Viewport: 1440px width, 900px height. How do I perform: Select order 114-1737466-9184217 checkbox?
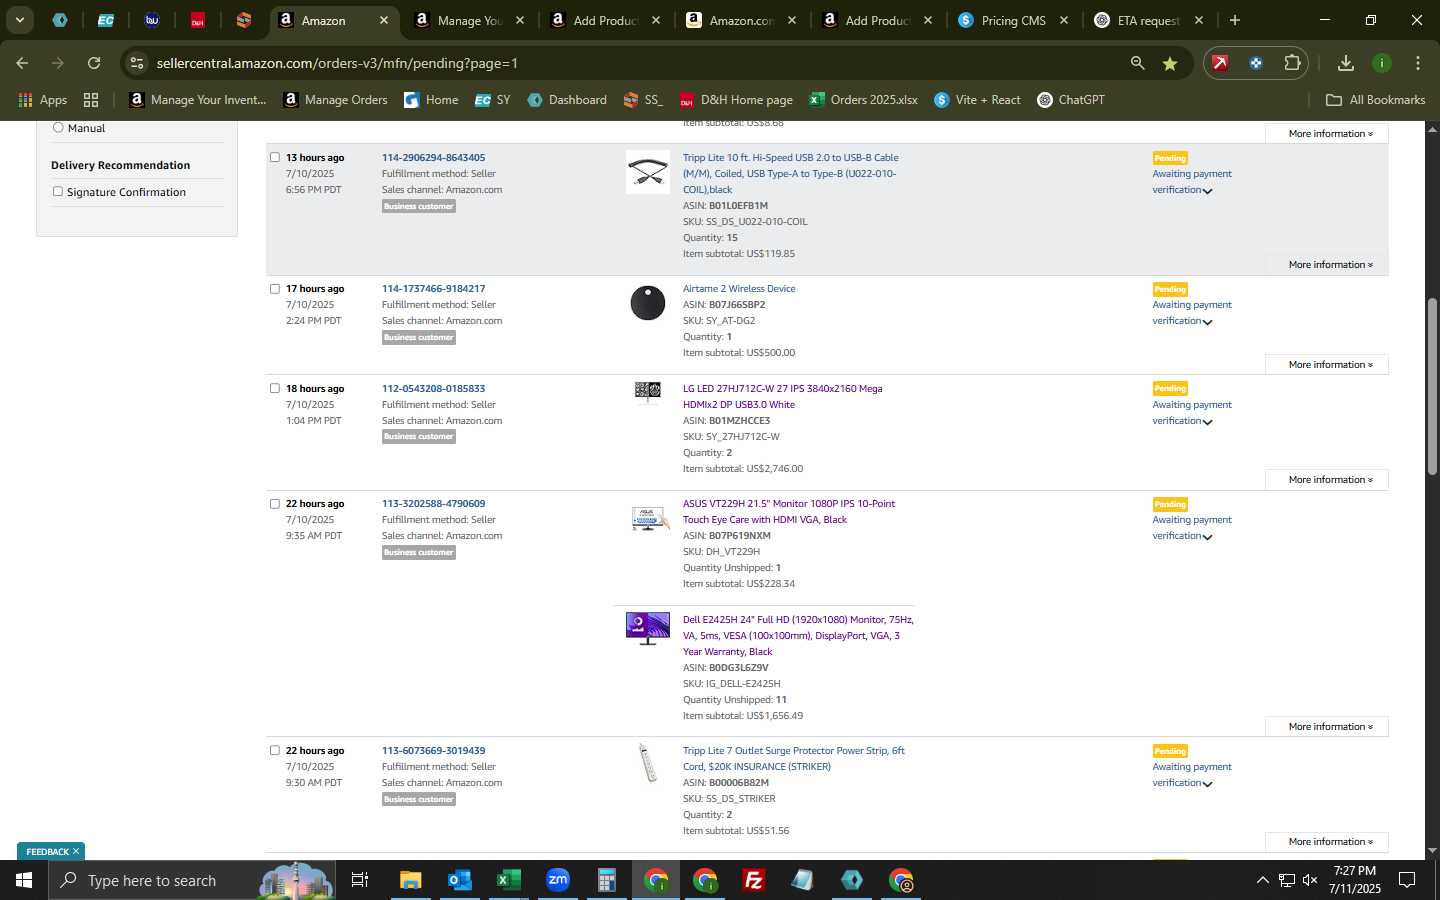pos(275,288)
